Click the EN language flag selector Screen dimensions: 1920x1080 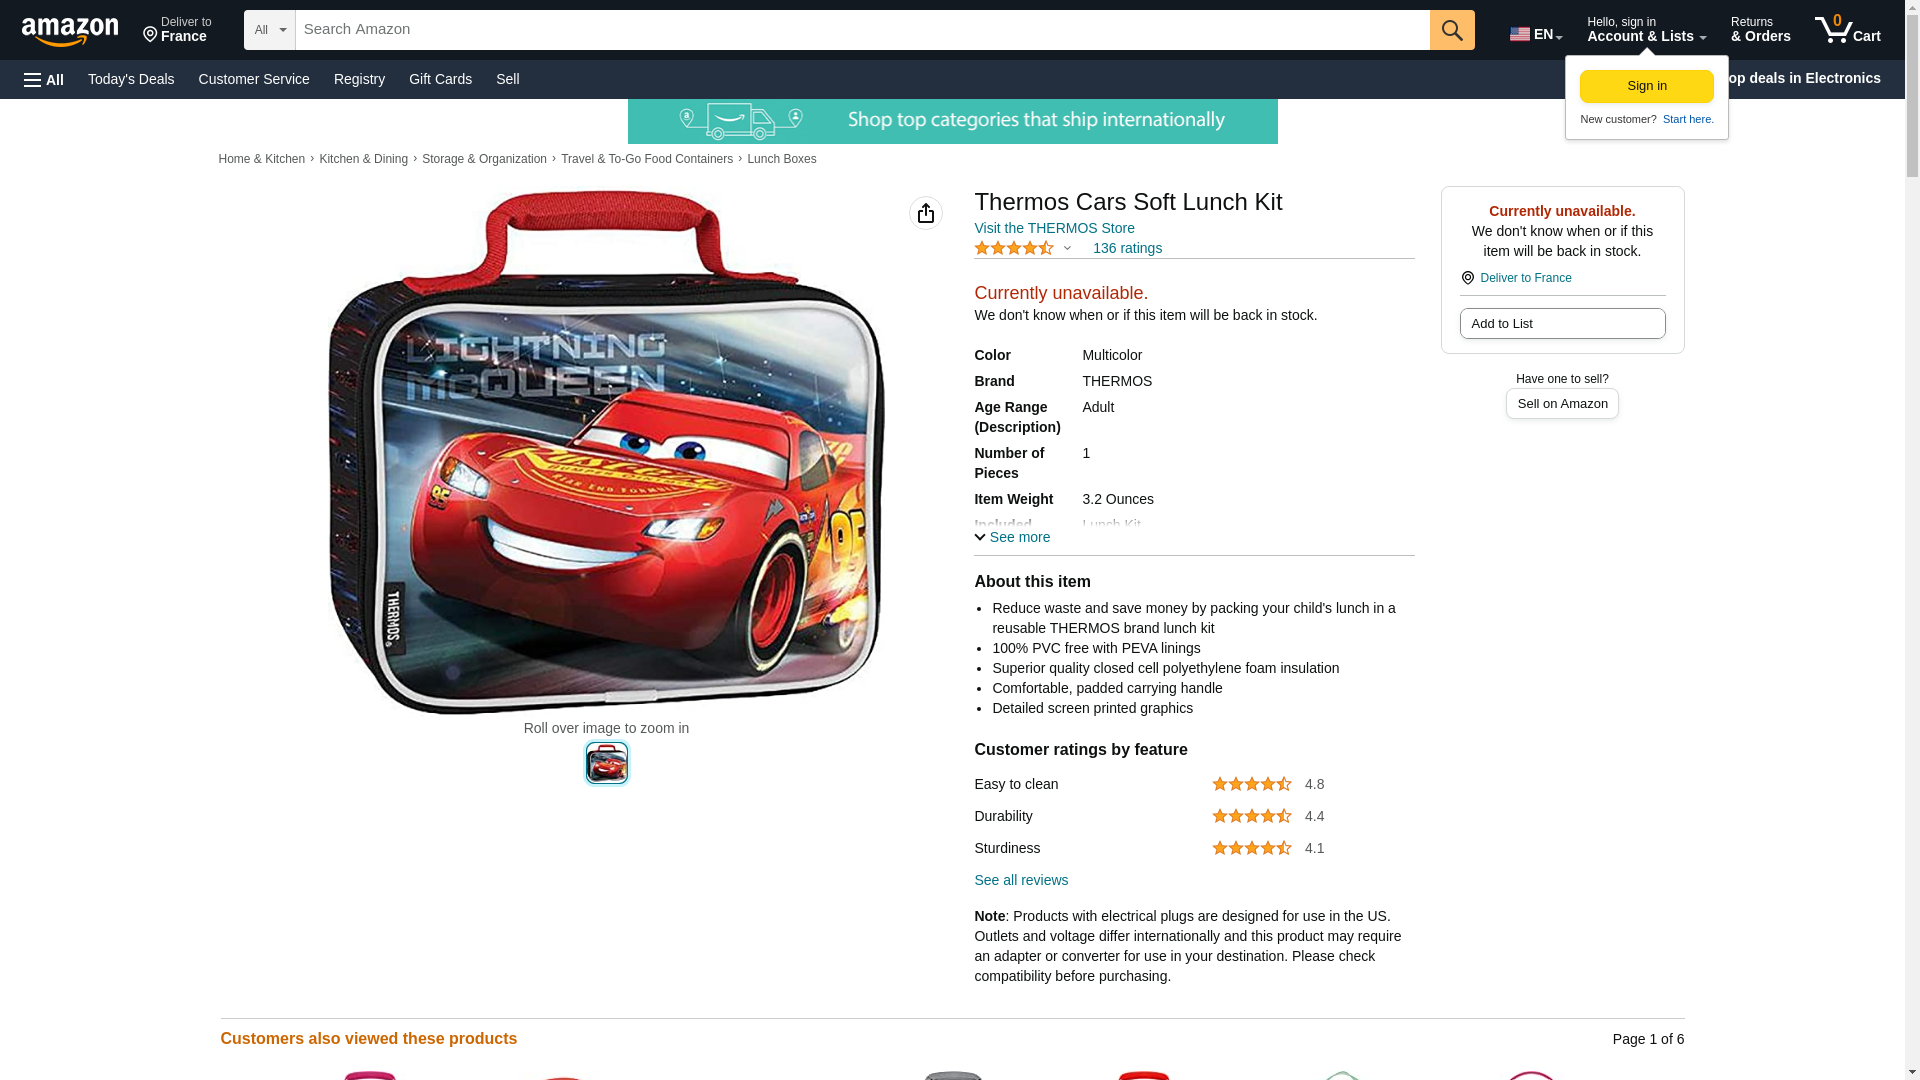click(x=1536, y=34)
